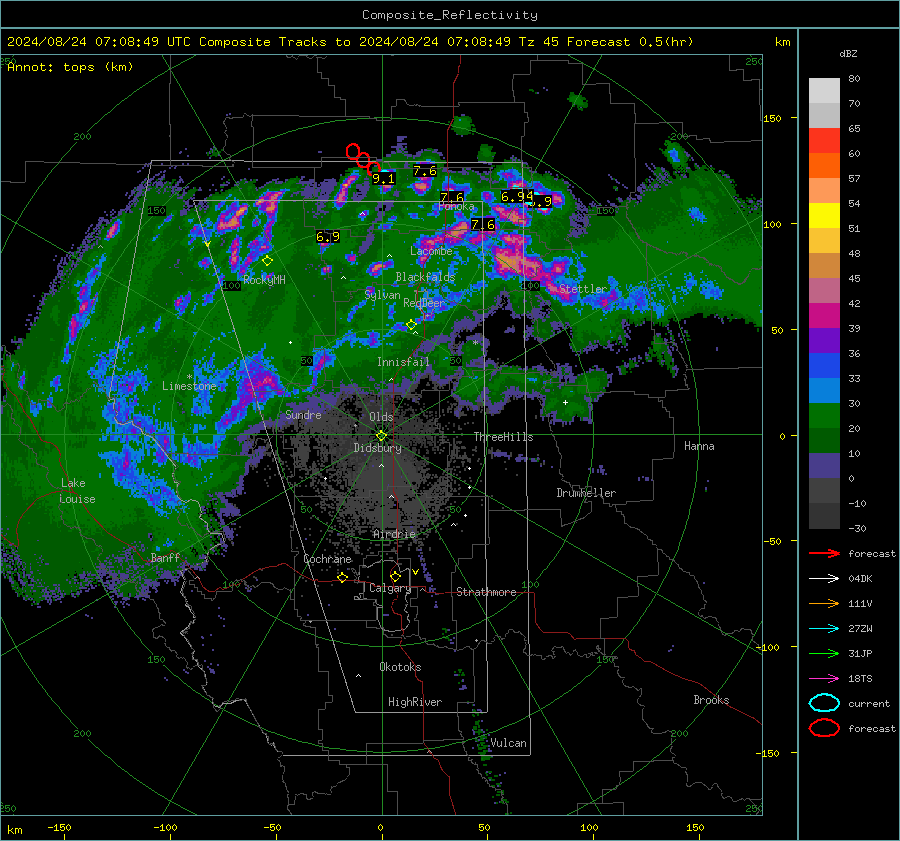Select the northernmost red forecast track circle
The height and width of the screenshot is (841, 900).
coord(353,151)
